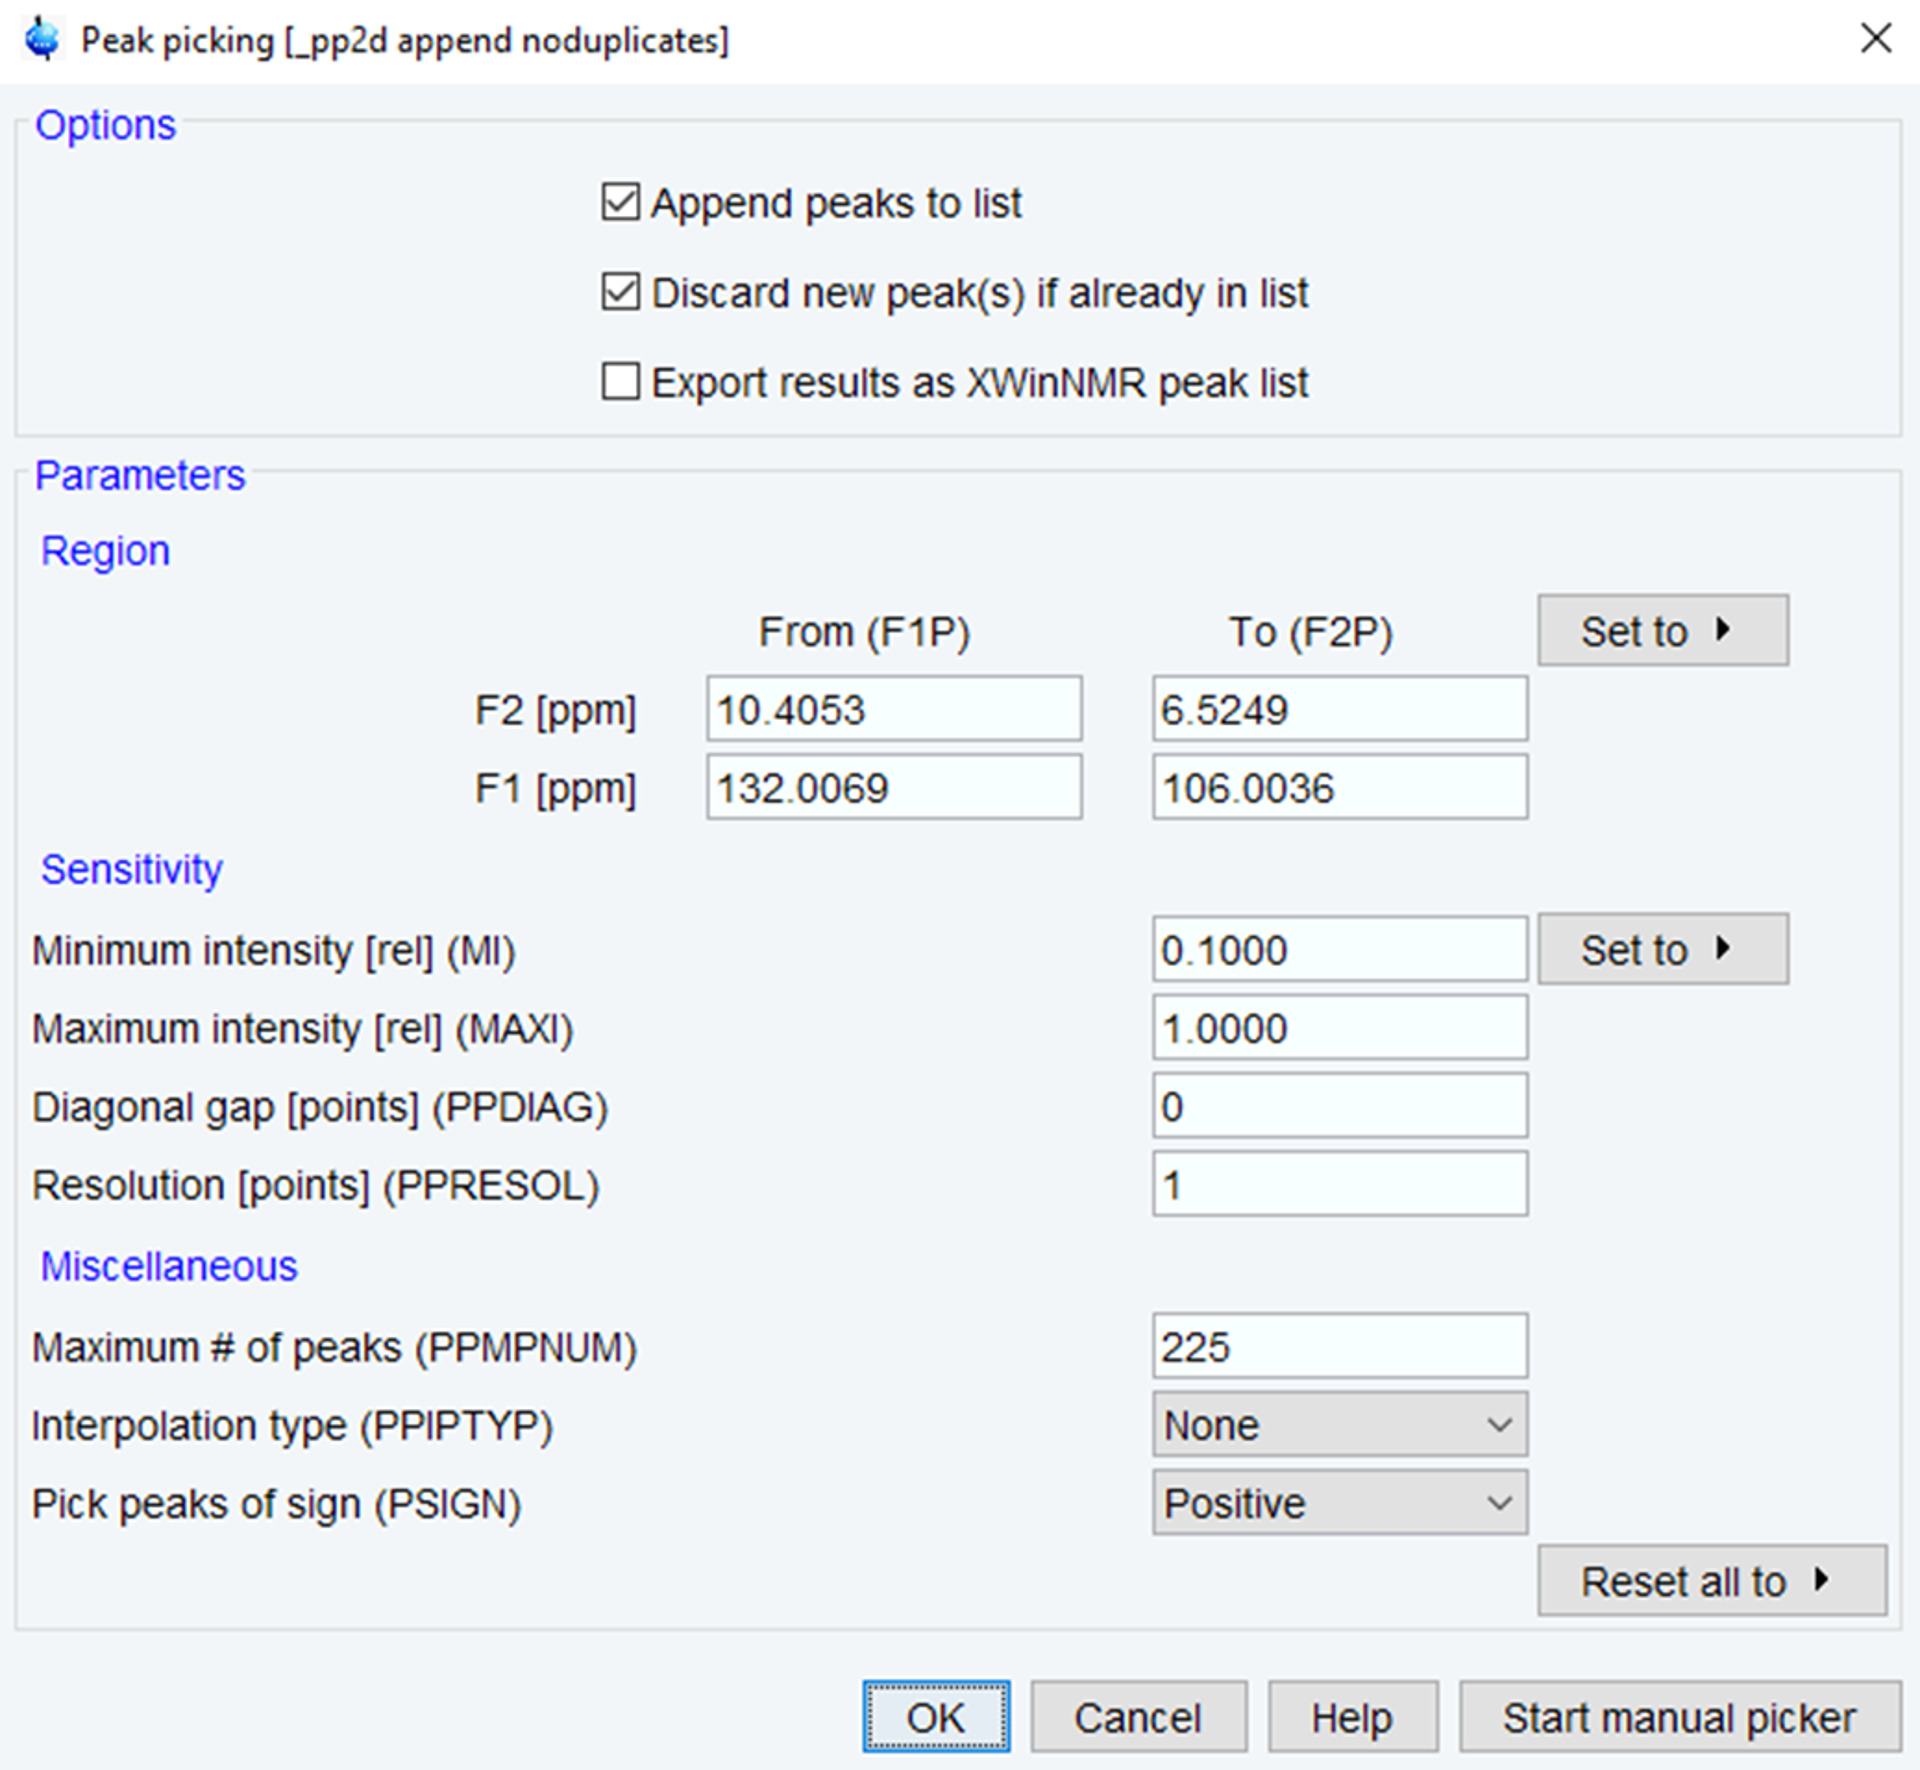Image resolution: width=1920 pixels, height=1770 pixels.
Task: Cancel the peak picking dialog
Action: pos(1138,1717)
